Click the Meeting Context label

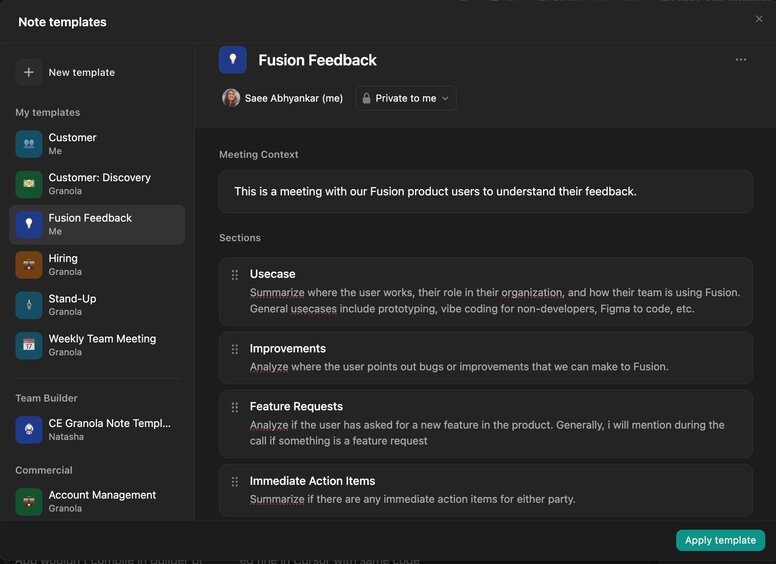[x=258, y=155]
